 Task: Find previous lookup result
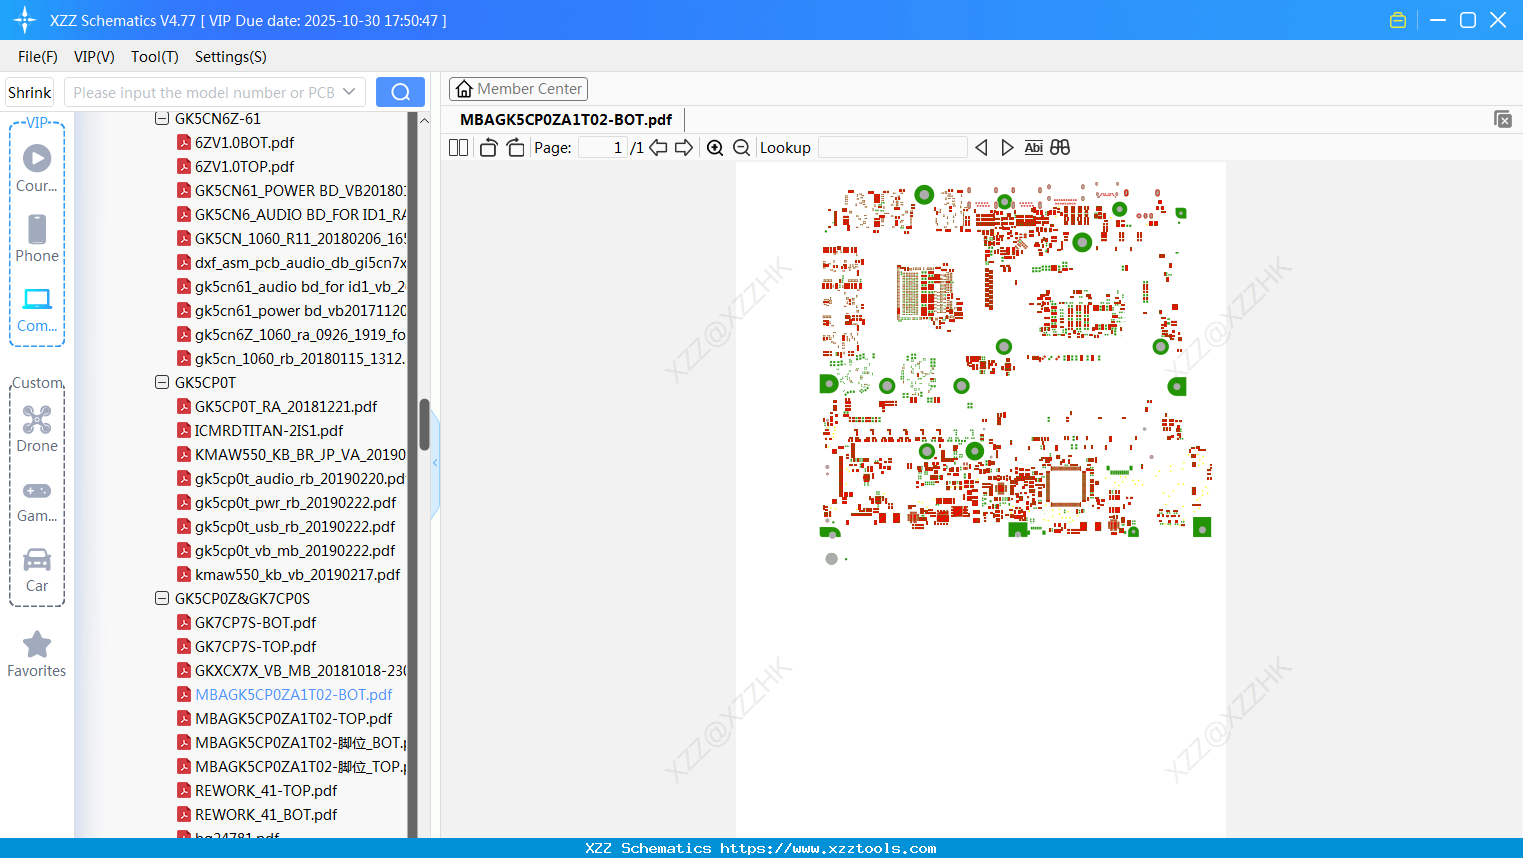(981, 148)
